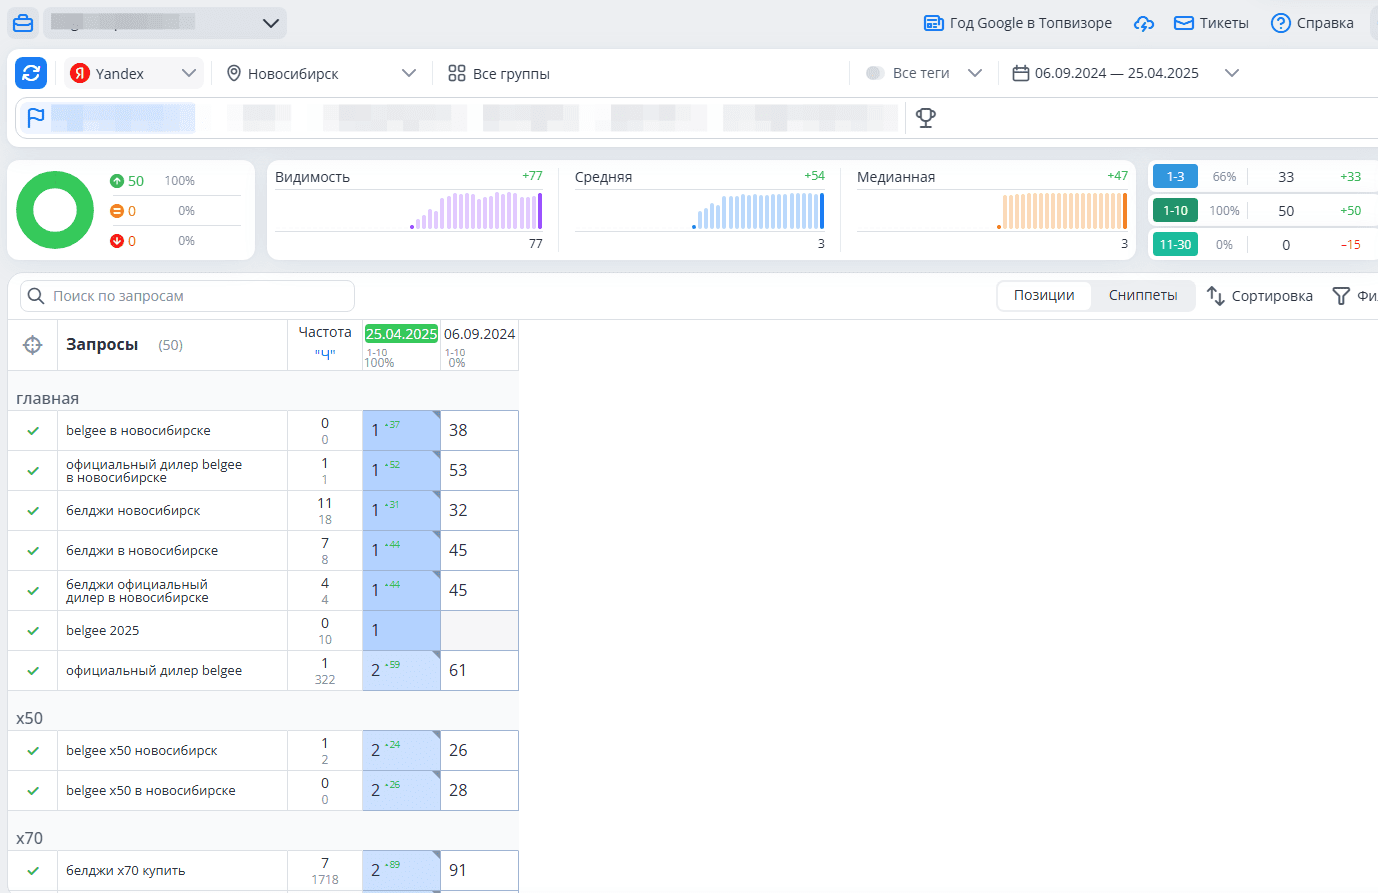The image size is (1378, 893).
Task: Open date range 06.09.2024 — 25.04.2025
Action: click(x=1116, y=73)
